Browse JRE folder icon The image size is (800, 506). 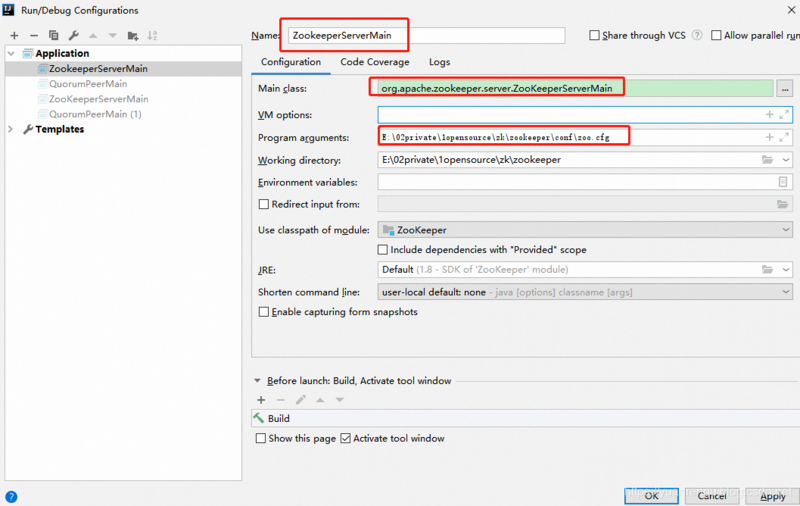tap(767, 269)
